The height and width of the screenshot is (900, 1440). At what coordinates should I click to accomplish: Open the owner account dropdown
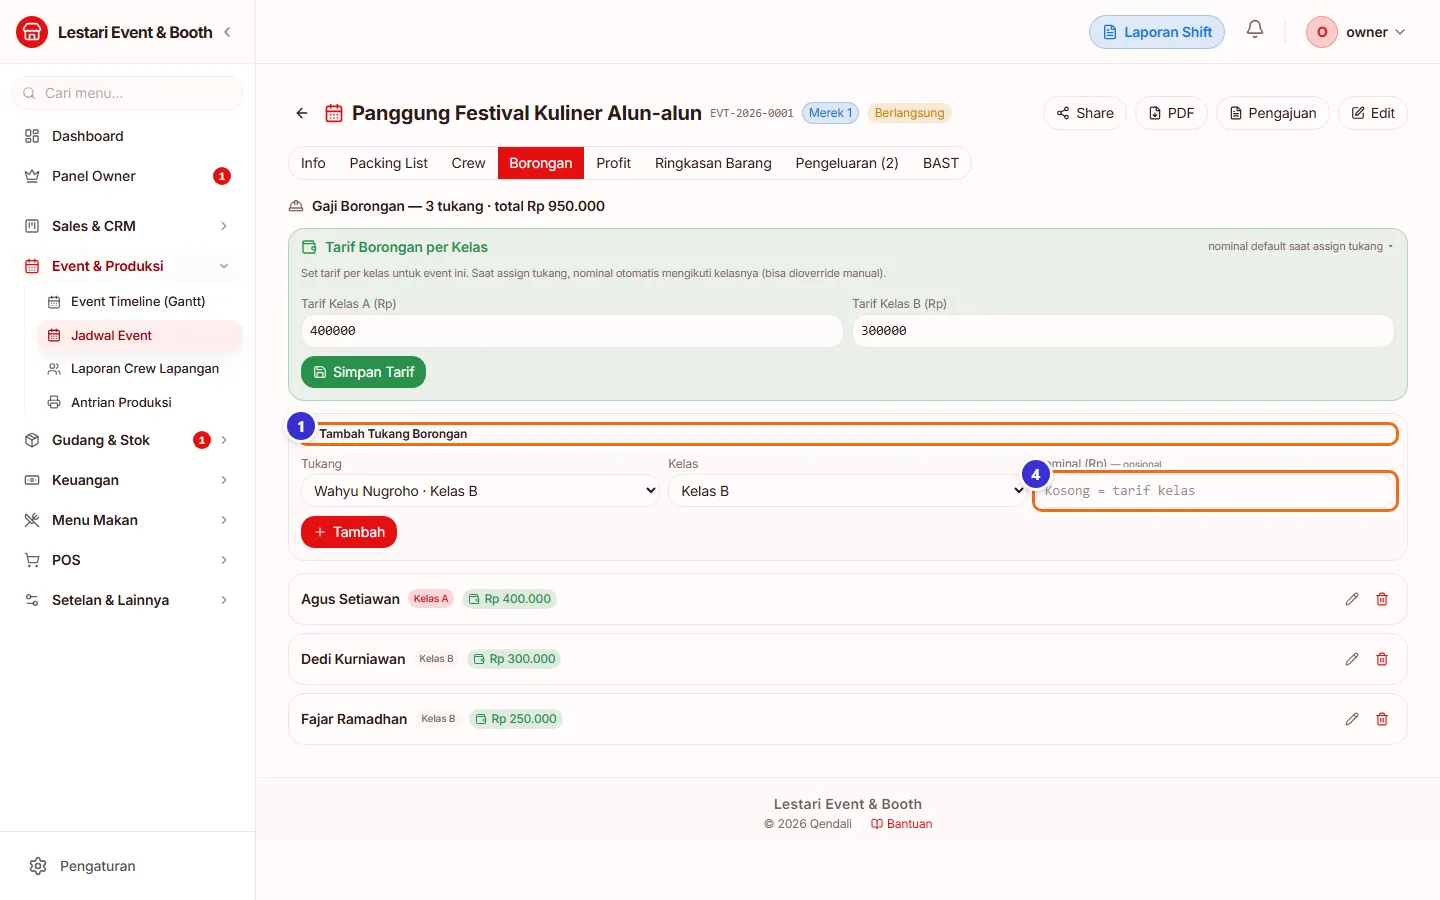point(1358,32)
